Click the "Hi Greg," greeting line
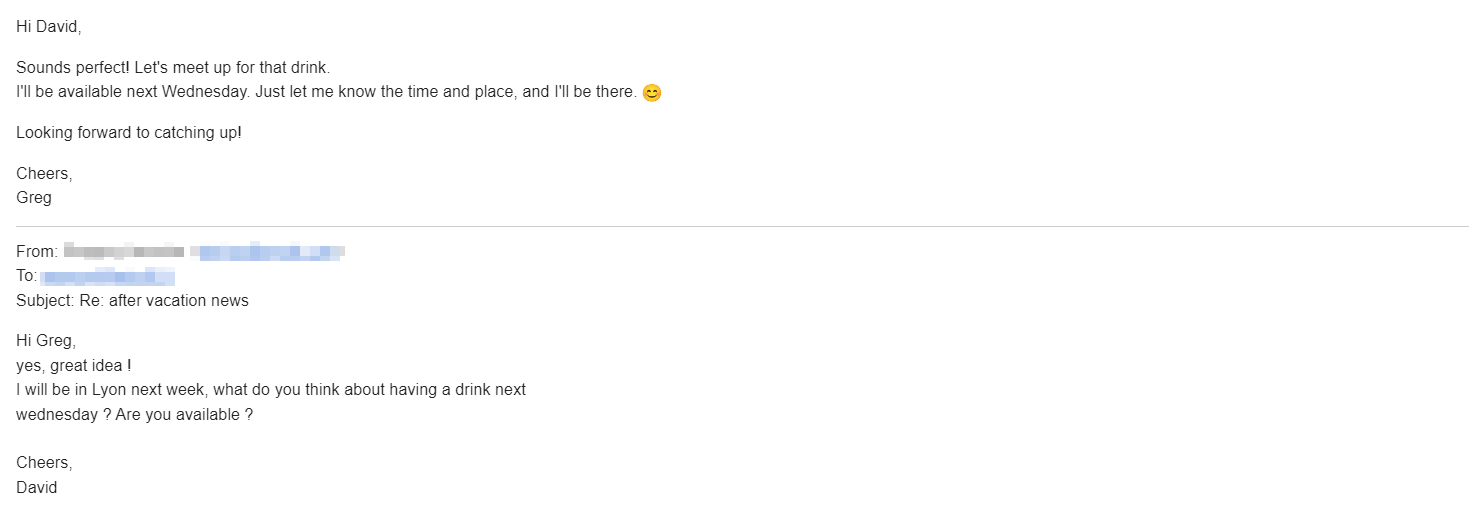Viewport: 1469px width, 510px height. click(46, 341)
